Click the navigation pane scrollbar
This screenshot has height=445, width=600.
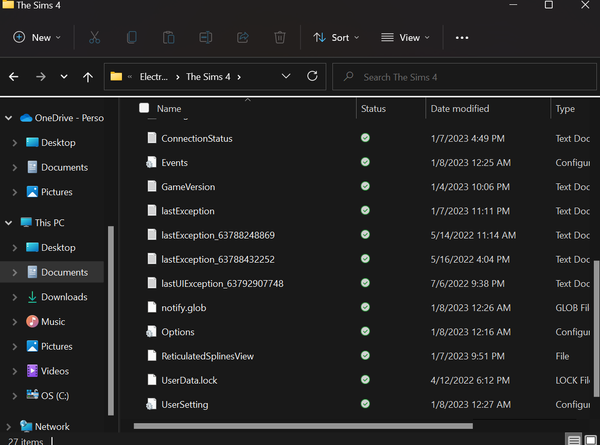pyautogui.click(x=111, y=320)
